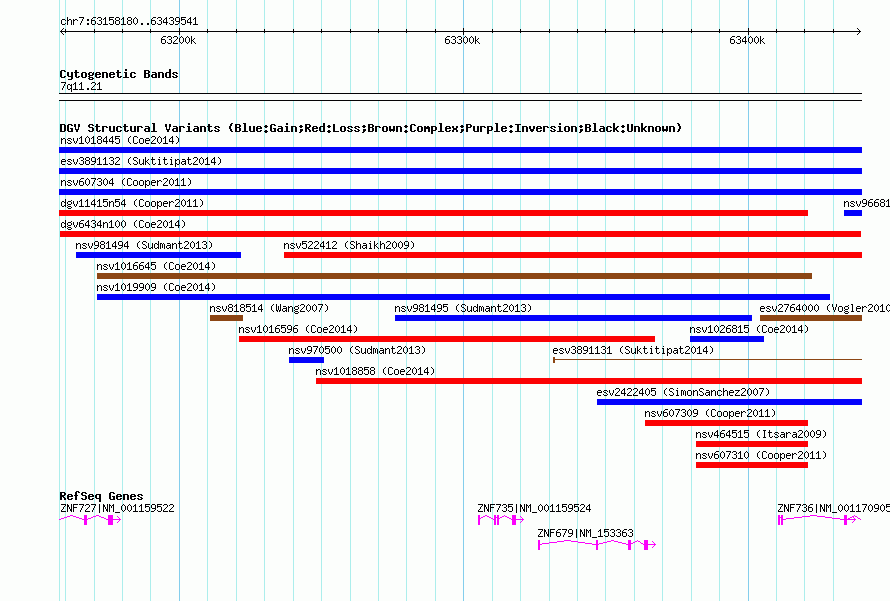The image size is (890, 601).
Task: Click the blue bar under nsv1026815
Action: (x=727, y=339)
